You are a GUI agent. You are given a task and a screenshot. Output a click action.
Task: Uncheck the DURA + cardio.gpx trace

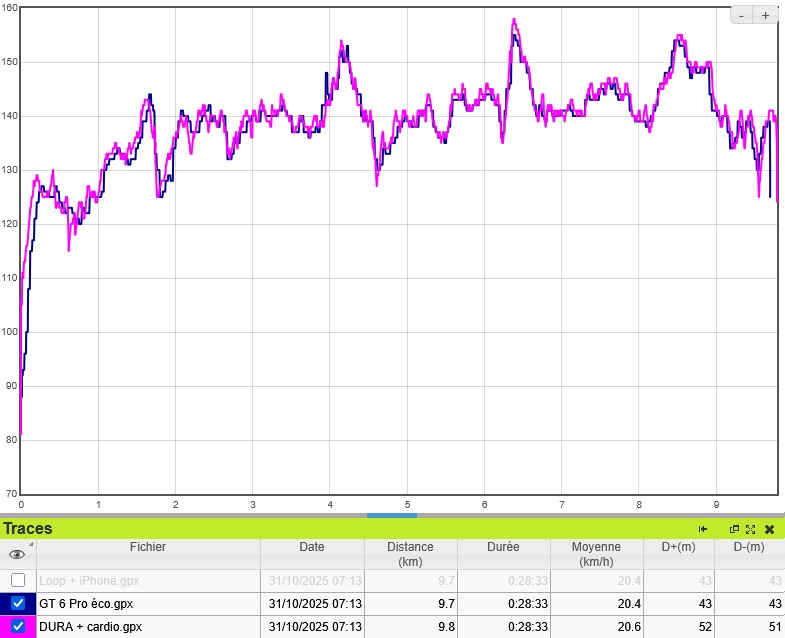point(18,627)
